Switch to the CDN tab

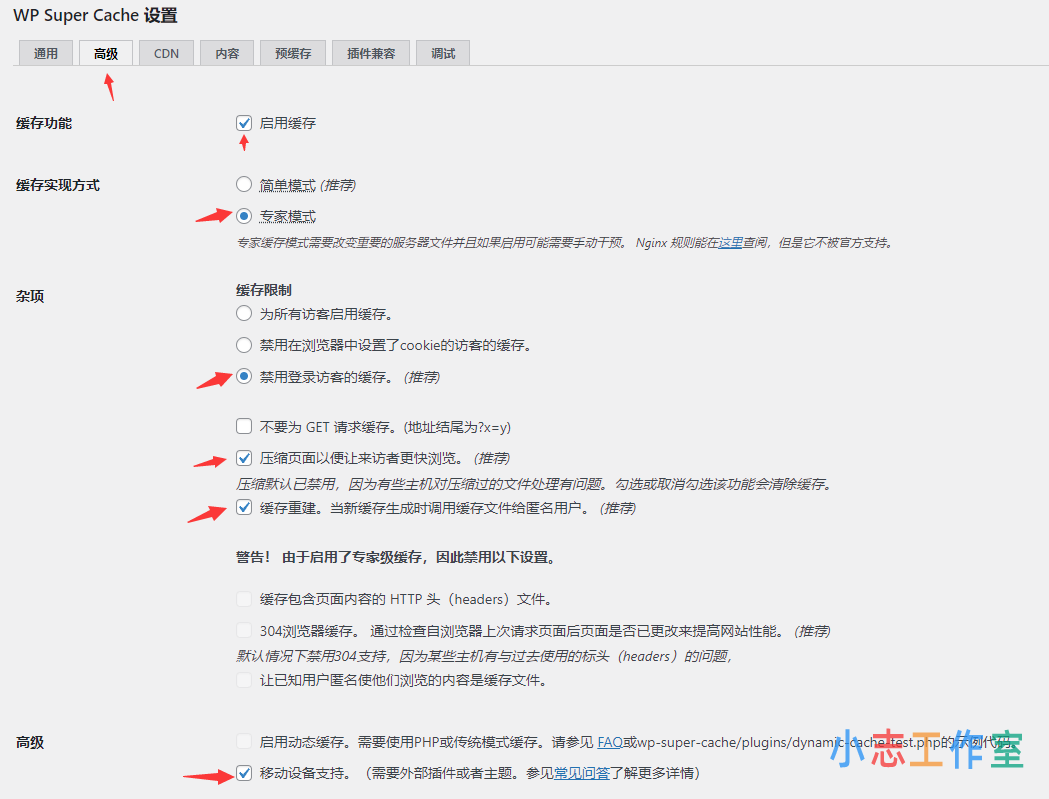coord(166,52)
